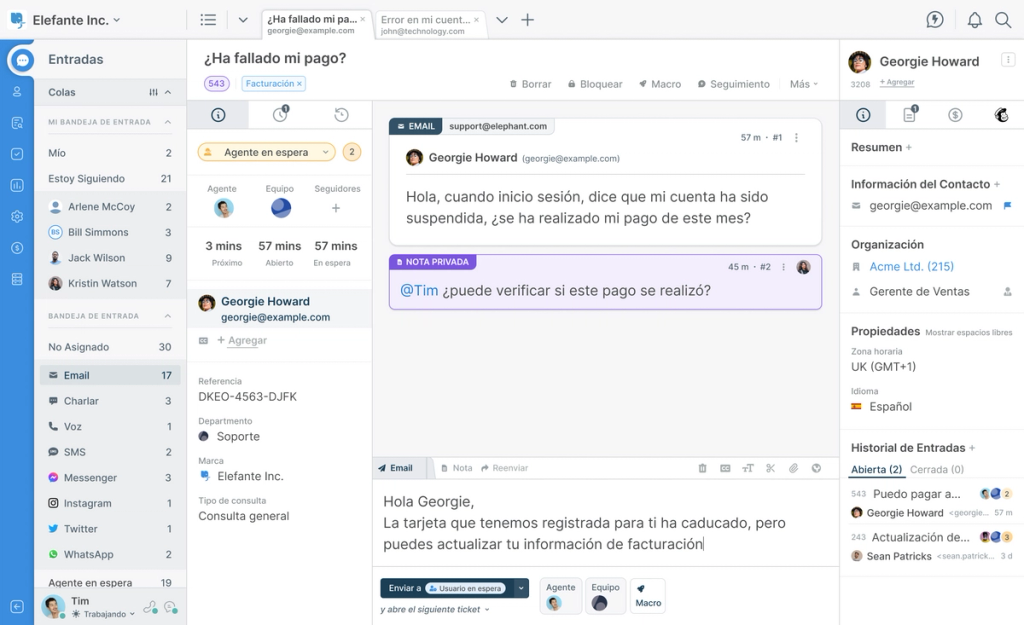Open the search magnifier icon
Screen dimensions: 1024x625
pos(1003,20)
